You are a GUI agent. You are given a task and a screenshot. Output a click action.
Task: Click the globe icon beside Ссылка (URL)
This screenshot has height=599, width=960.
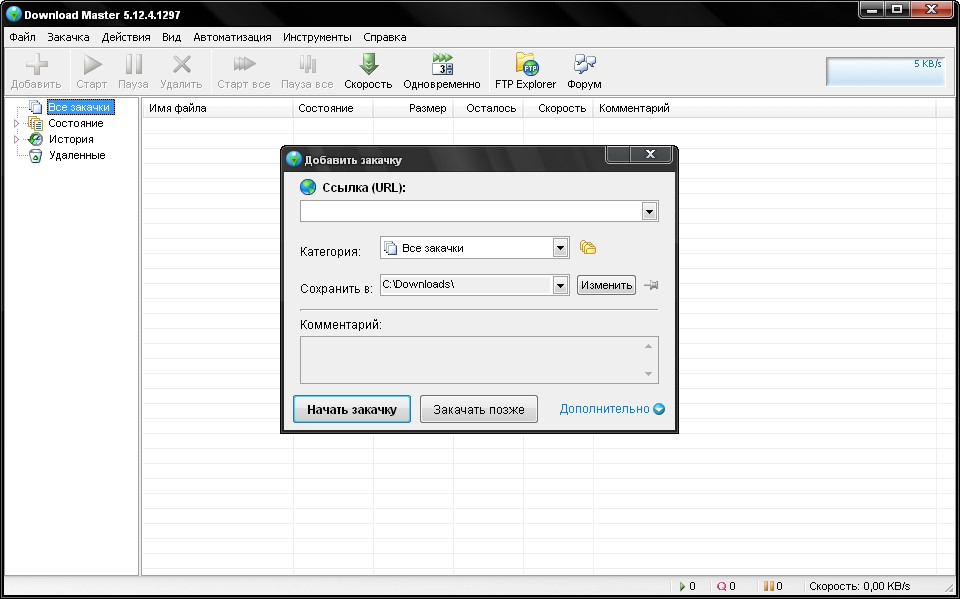(308, 187)
